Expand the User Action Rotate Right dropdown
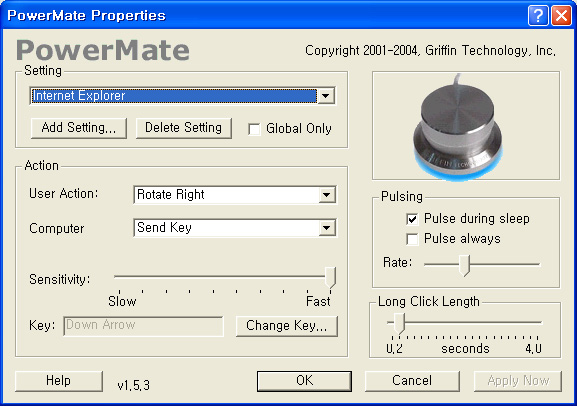Viewport: 577px width, 406px height. coord(326,195)
